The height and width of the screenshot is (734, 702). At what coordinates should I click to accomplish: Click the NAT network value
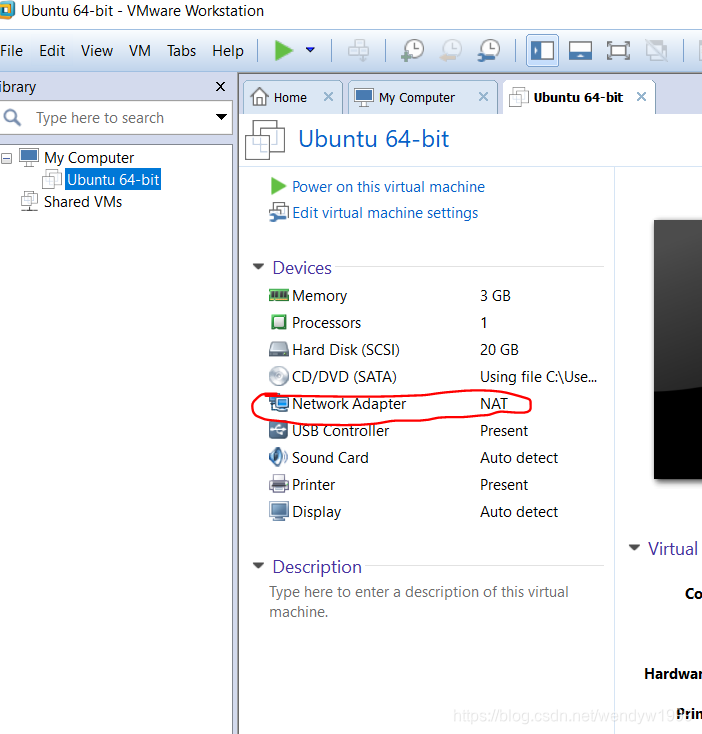pyautogui.click(x=494, y=404)
